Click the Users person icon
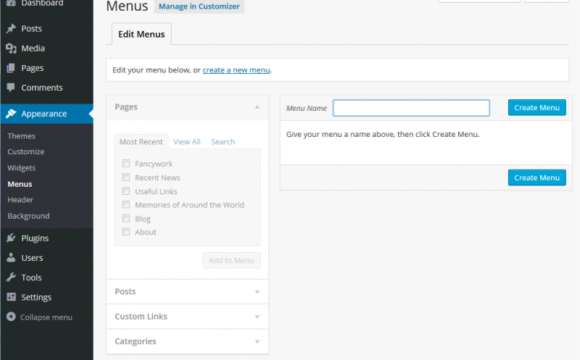The image size is (580, 360). 11,258
